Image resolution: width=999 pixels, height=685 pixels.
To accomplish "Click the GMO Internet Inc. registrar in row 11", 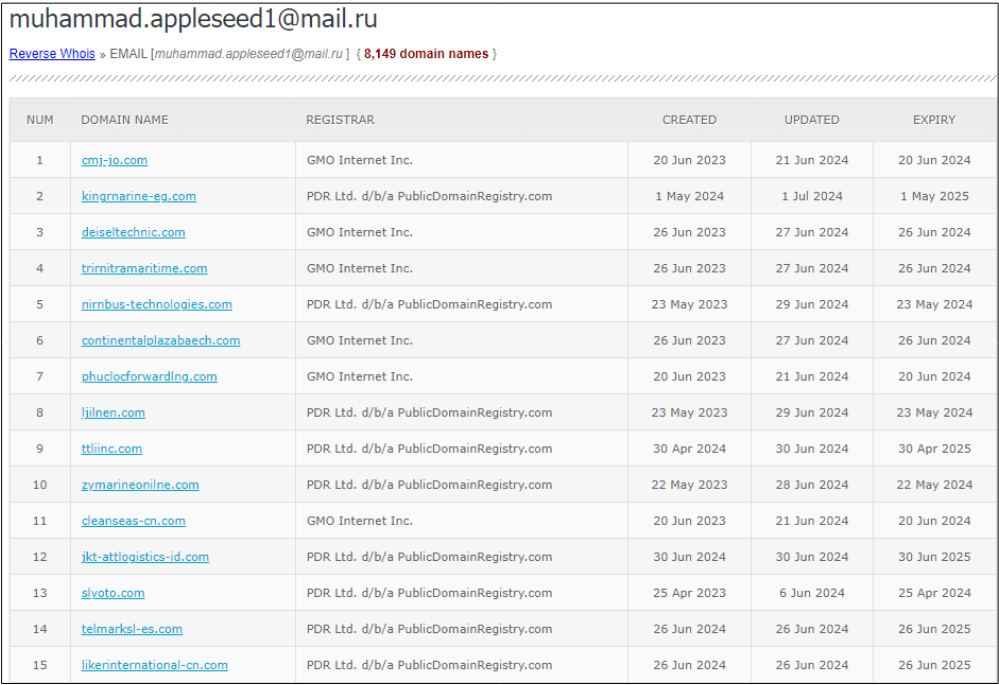I will (x=359, y=521).
